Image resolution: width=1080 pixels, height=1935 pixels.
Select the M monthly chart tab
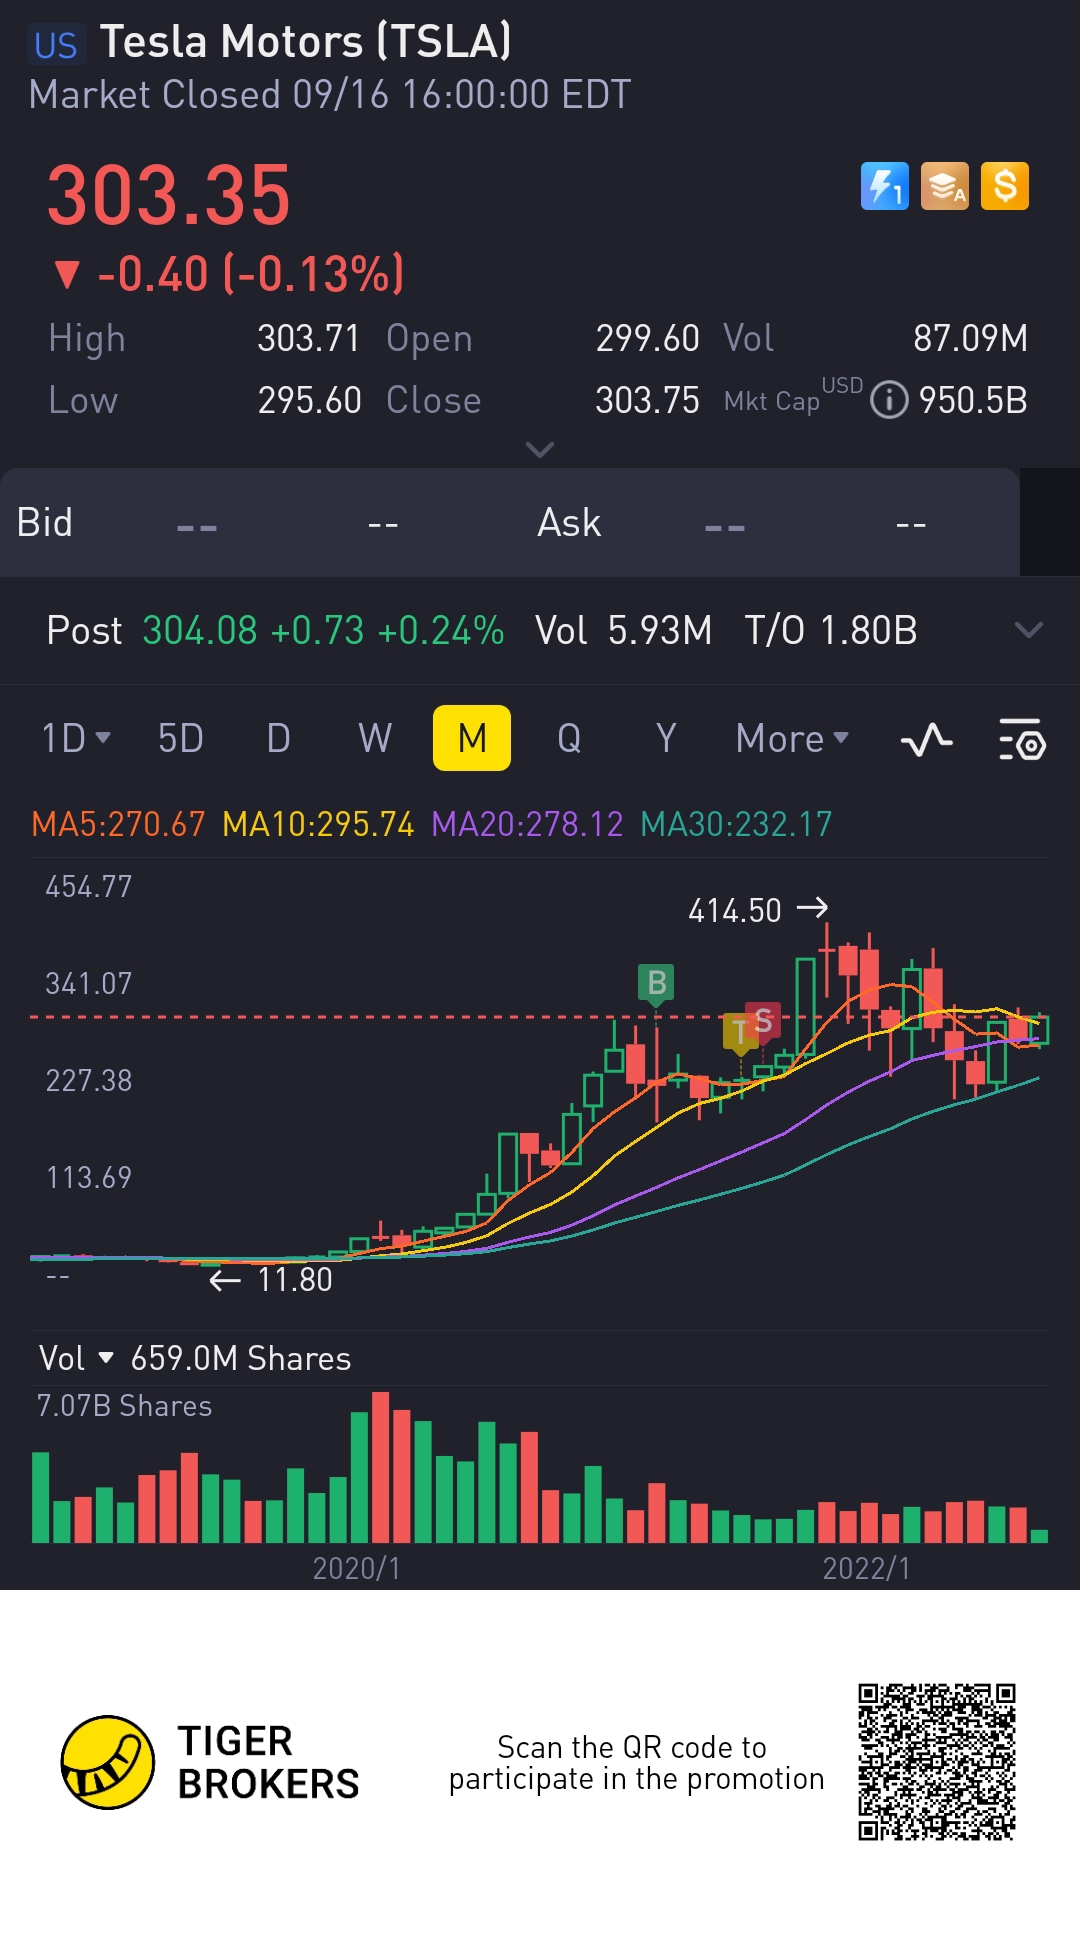[x=472, y=738]
